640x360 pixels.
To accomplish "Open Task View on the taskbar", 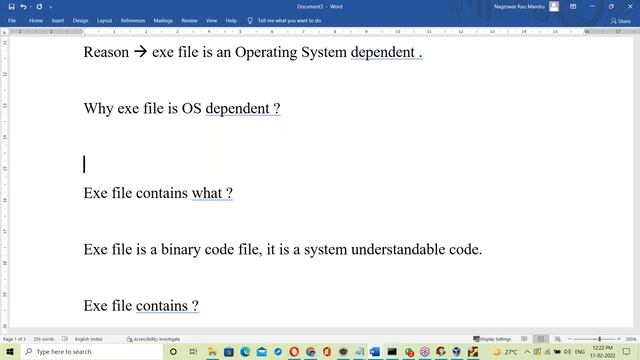I will [193, 352].
